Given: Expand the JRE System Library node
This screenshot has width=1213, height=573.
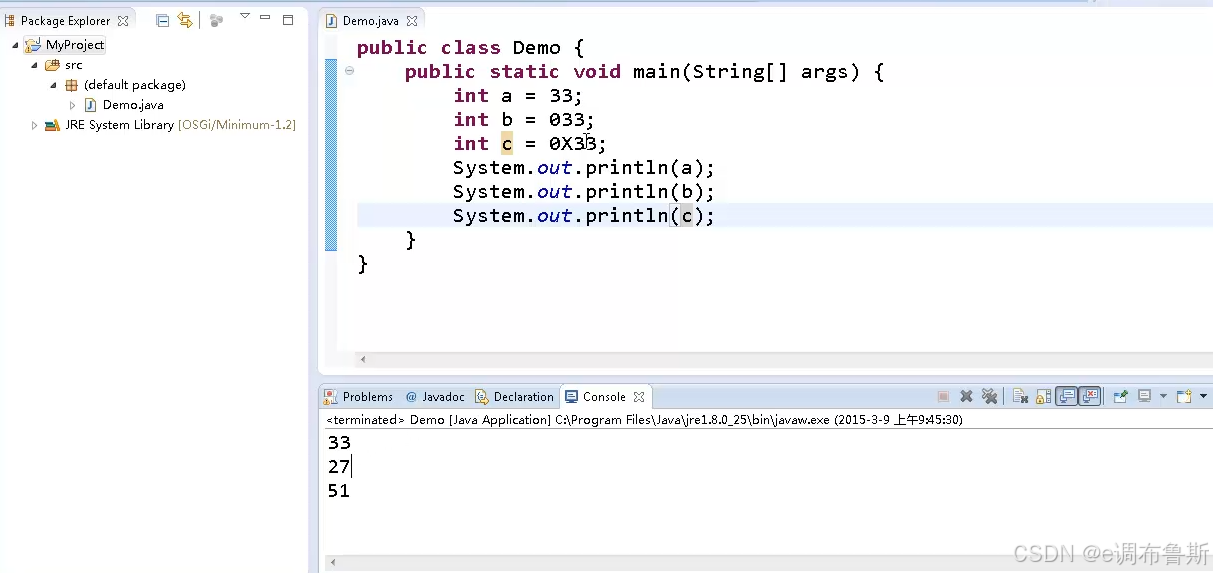Looking at the screenshot, I should 34,125.
